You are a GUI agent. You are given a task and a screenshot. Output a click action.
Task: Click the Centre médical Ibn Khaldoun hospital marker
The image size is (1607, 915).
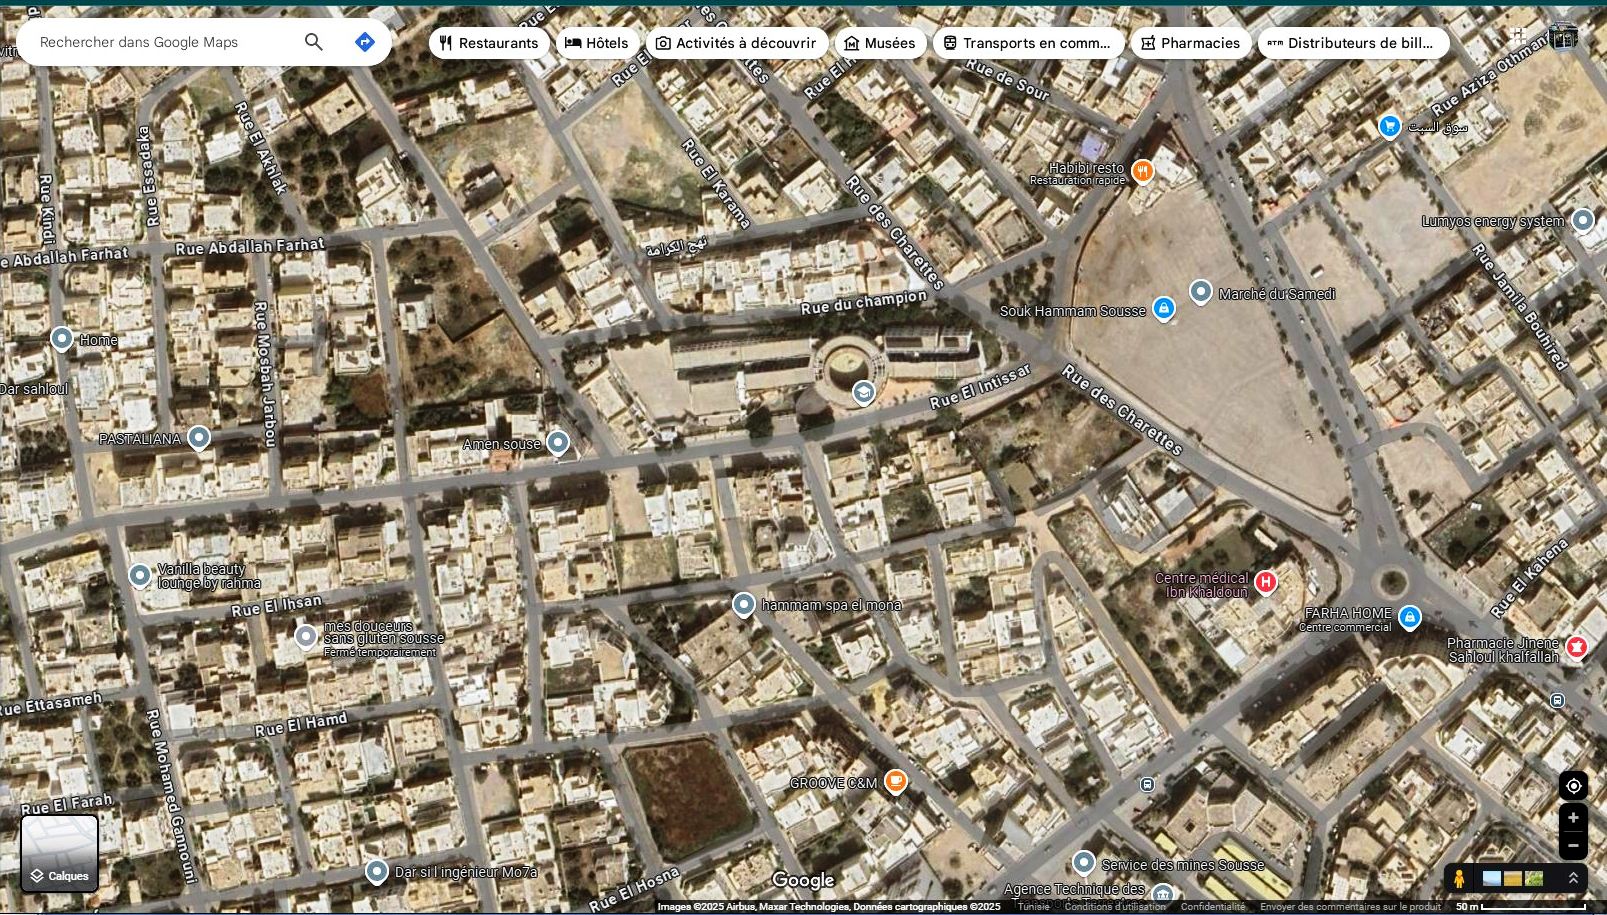[x=1264, y=583]
